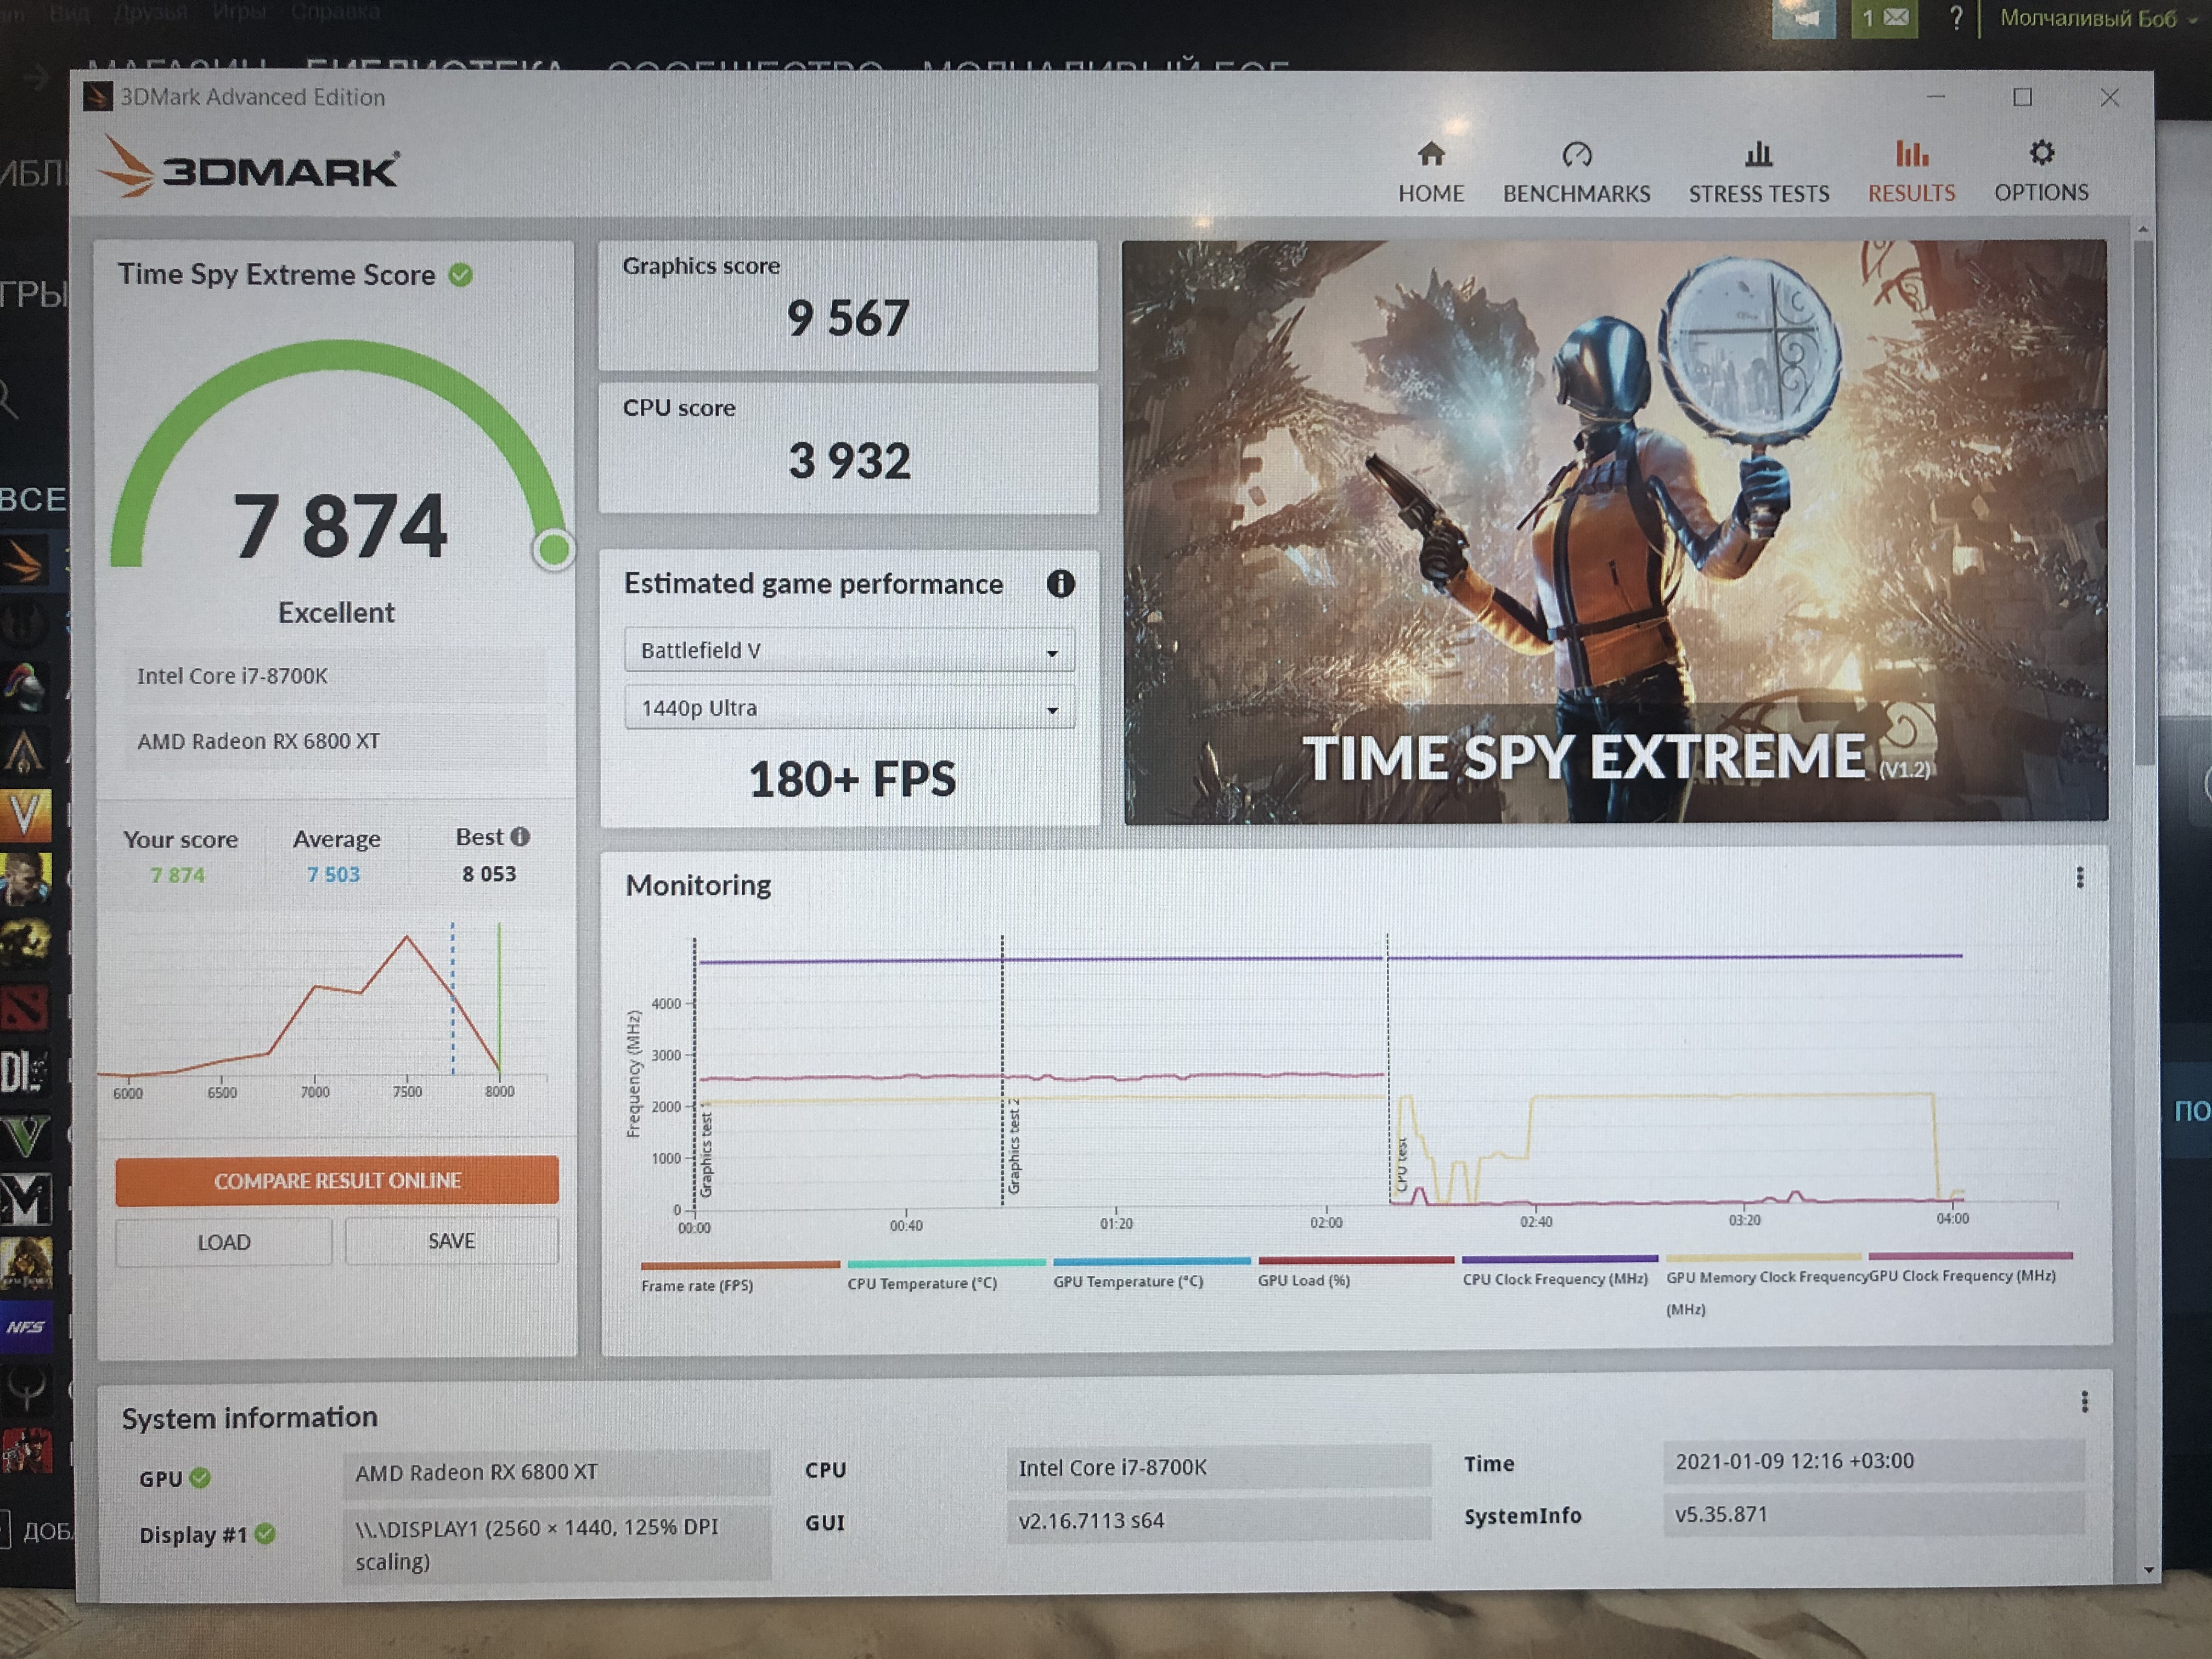
Task: Go to the Stress Tests chart icon
Action: [x=1758, y=155]
